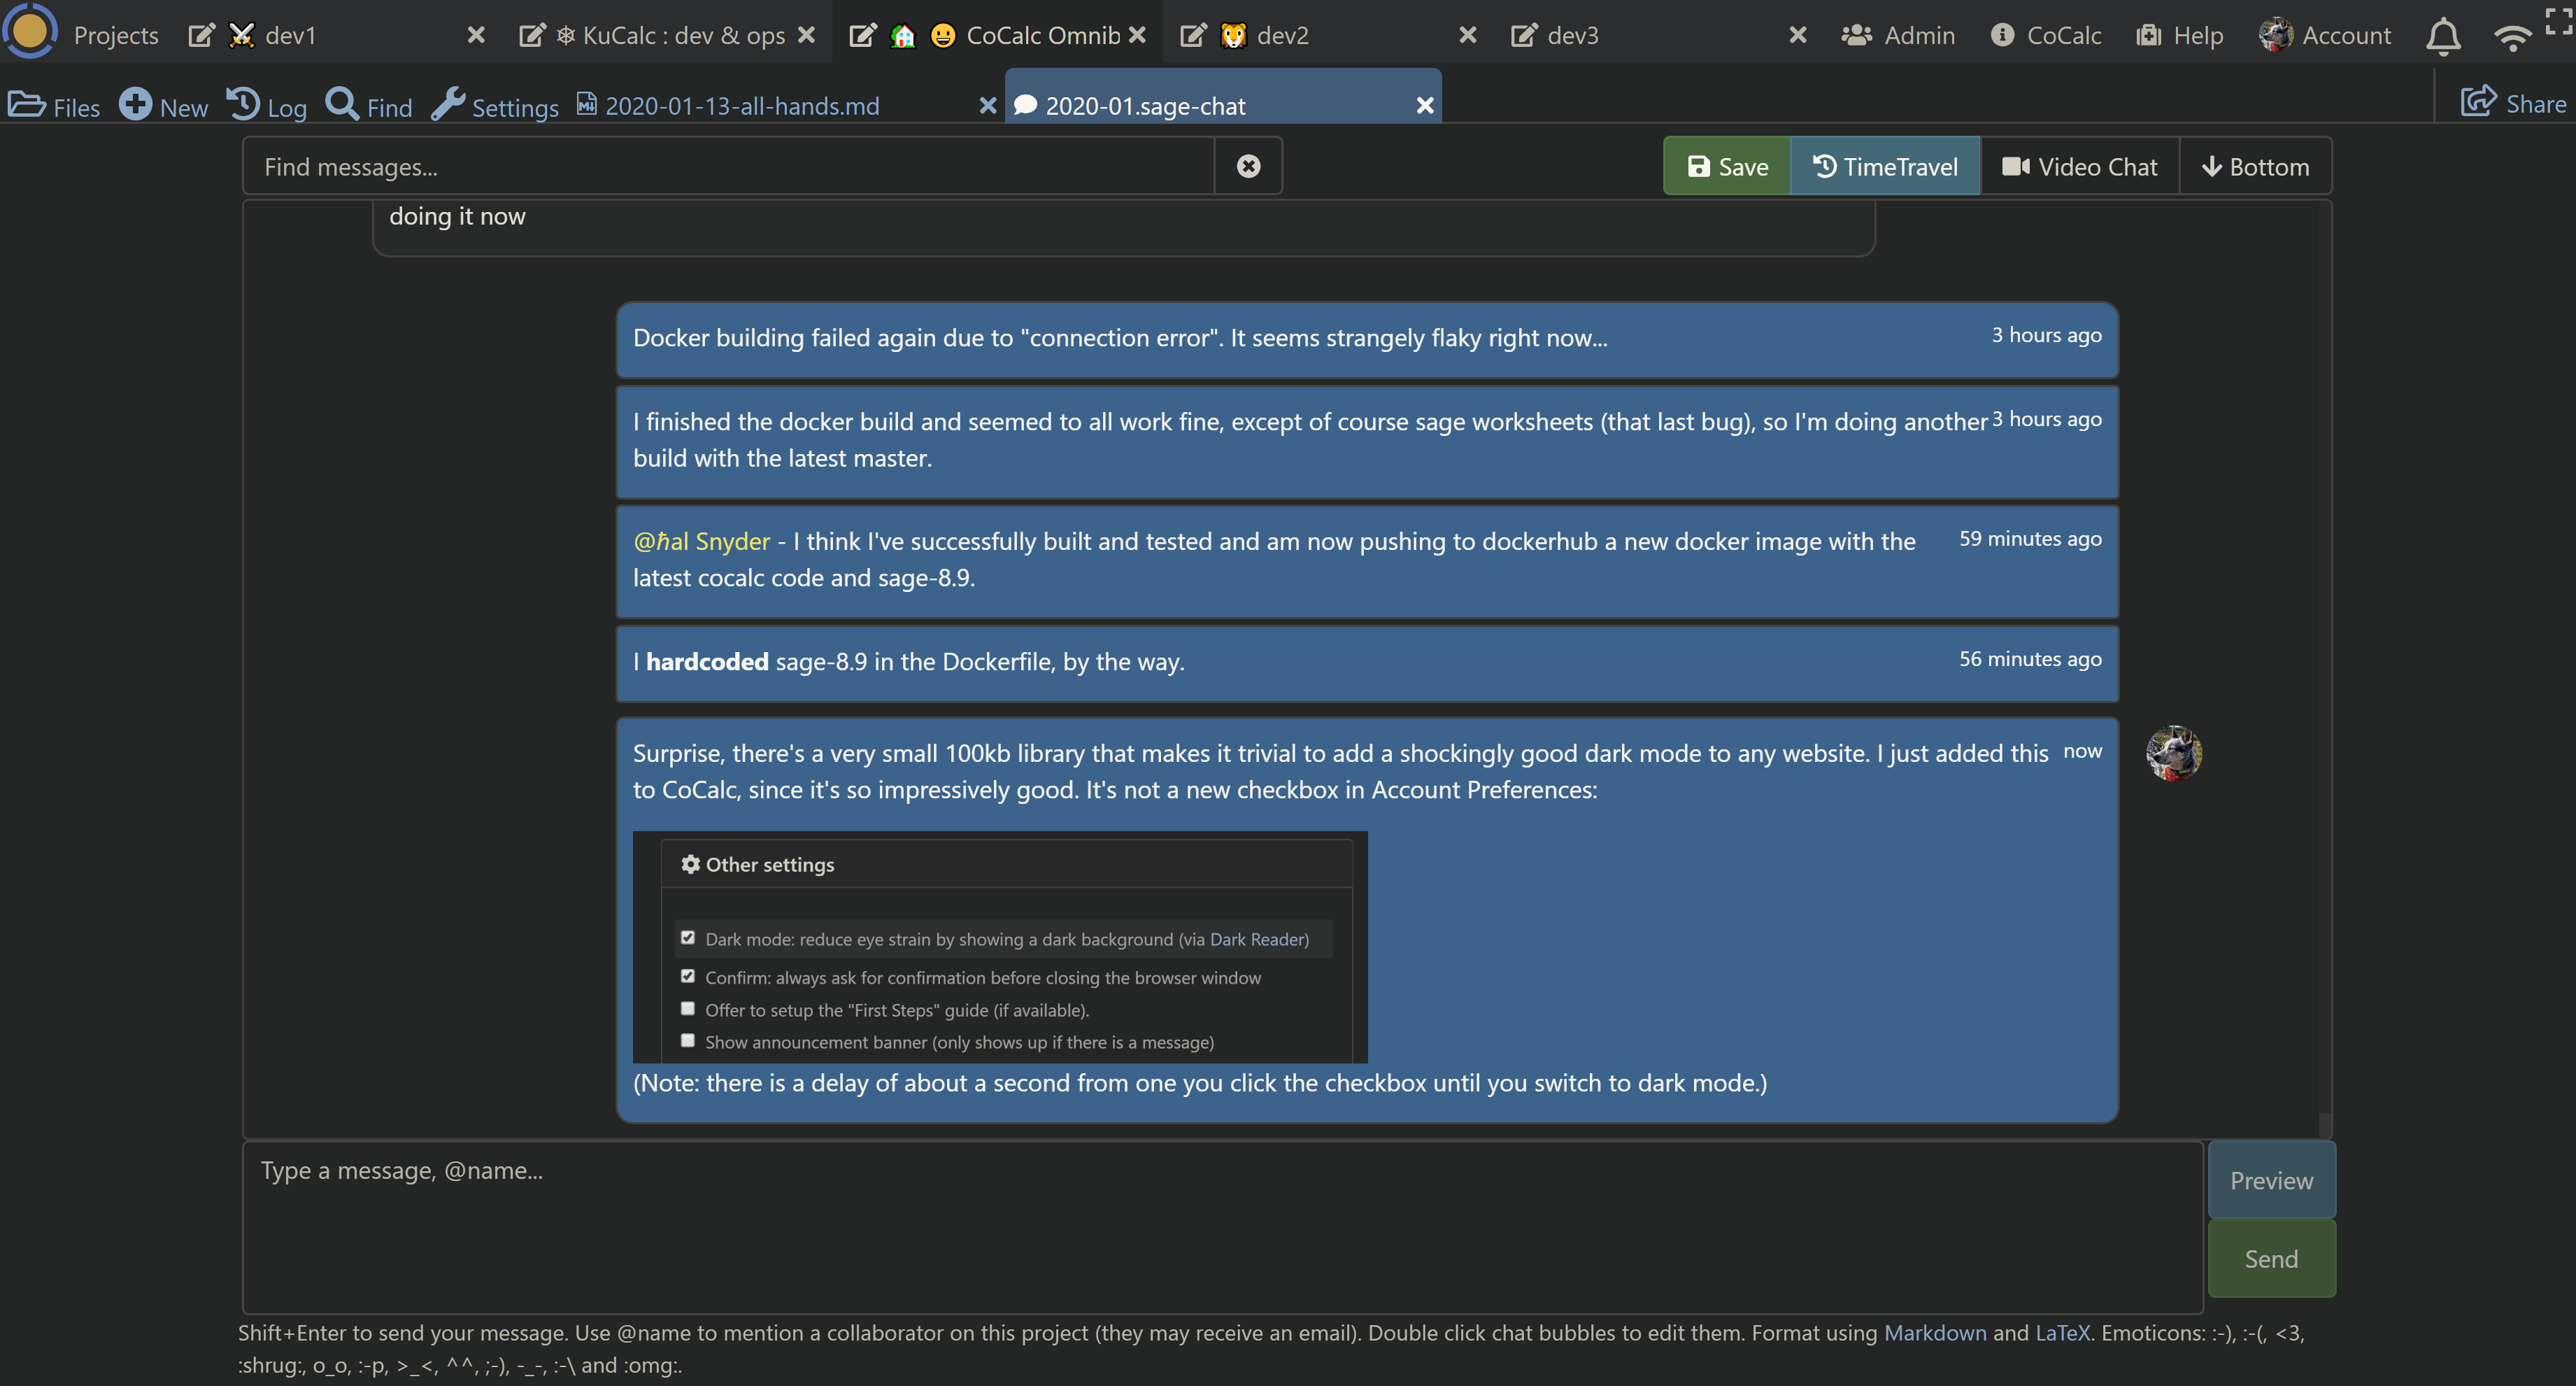Open the Settings wrench icon
The image size is (2576, 1386).
448,104
